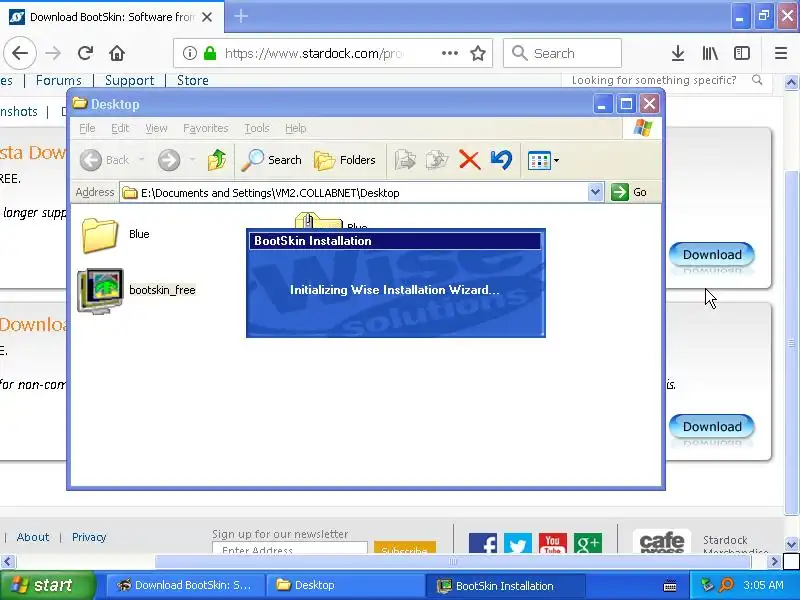Click Copy To toolbar icon

click(x=437, y=160)
